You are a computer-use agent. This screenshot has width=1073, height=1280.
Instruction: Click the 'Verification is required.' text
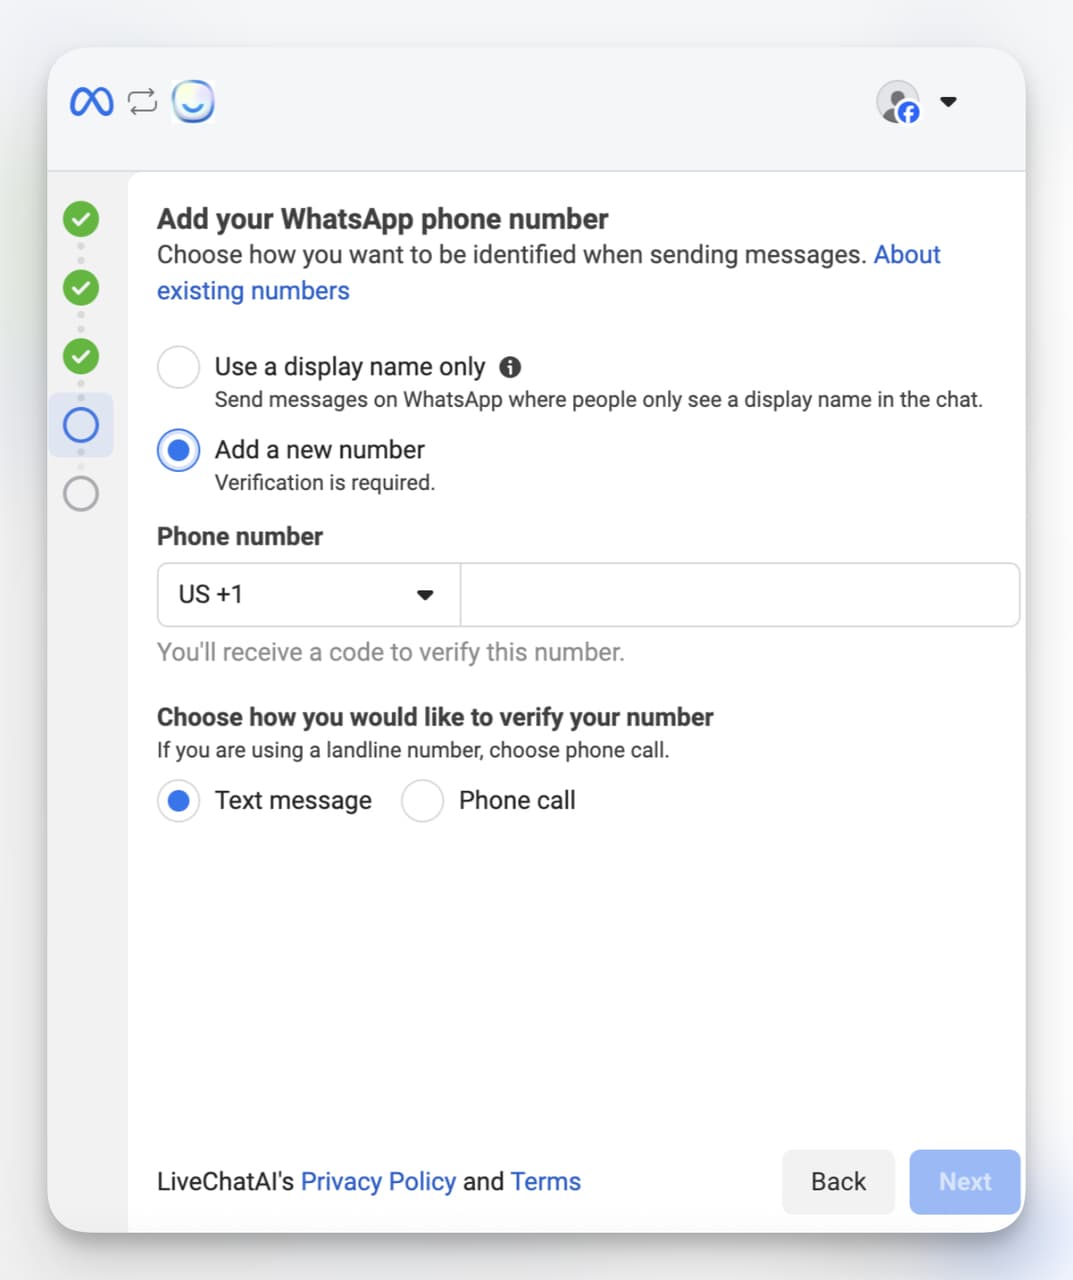[x=325, y=482]
